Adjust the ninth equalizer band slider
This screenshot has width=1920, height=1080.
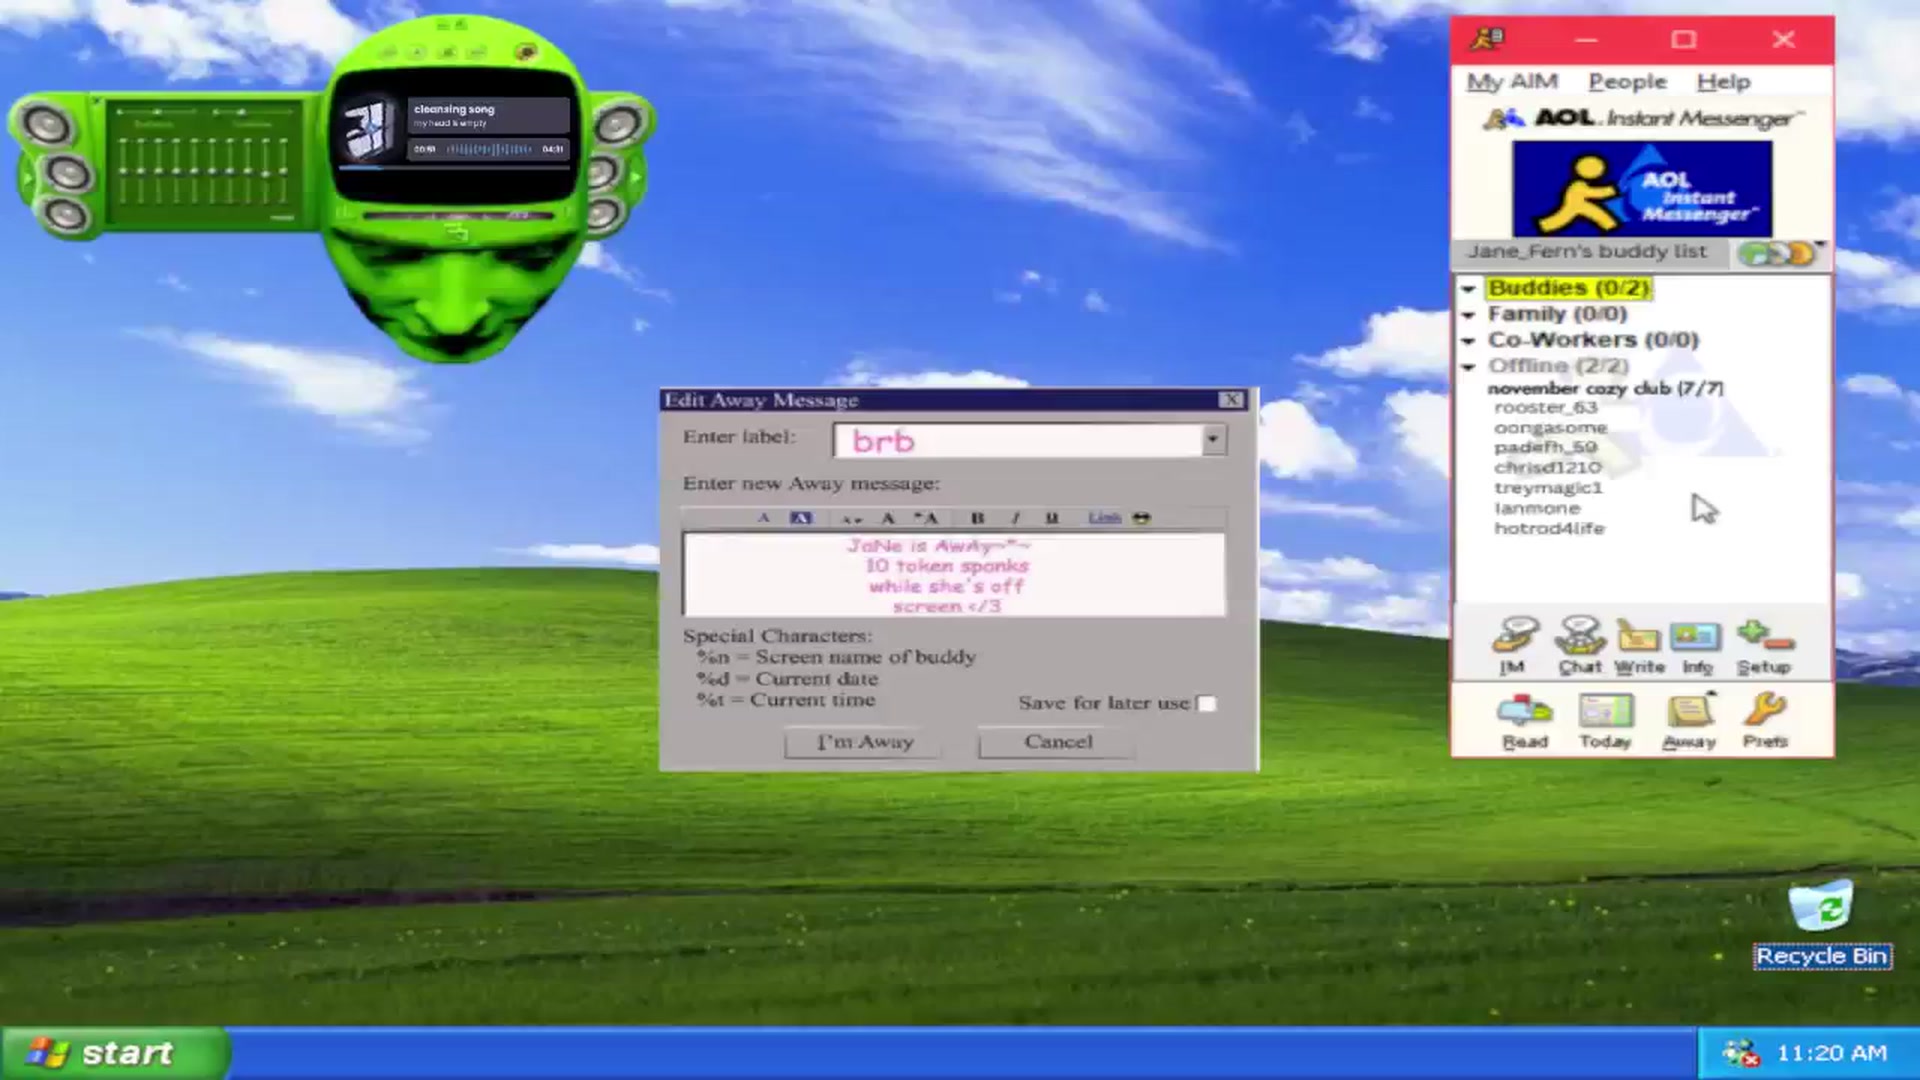point(265,169)
